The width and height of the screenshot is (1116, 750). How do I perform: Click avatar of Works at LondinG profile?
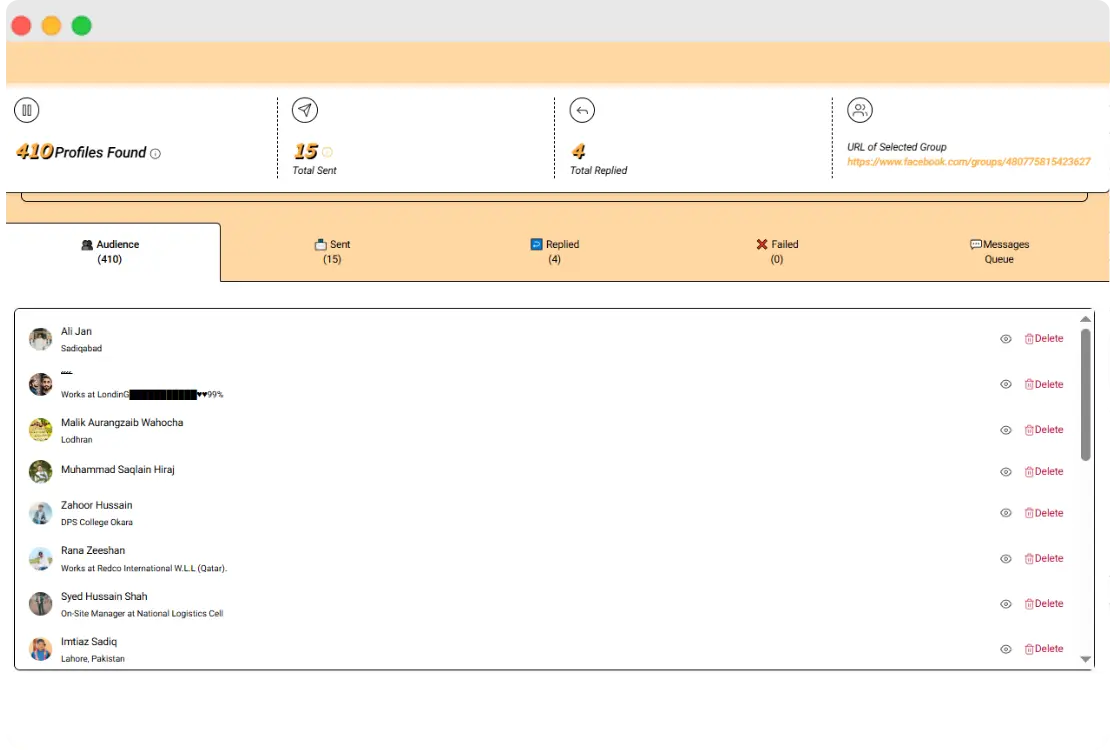pyautogui.click(x=41, y=385)
